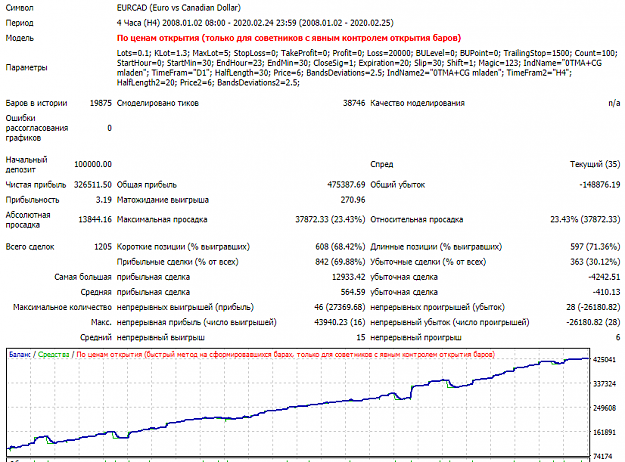The image size is (625, 462).
Task: Click the red model text По ценам открытия
Action: (158, 38)
